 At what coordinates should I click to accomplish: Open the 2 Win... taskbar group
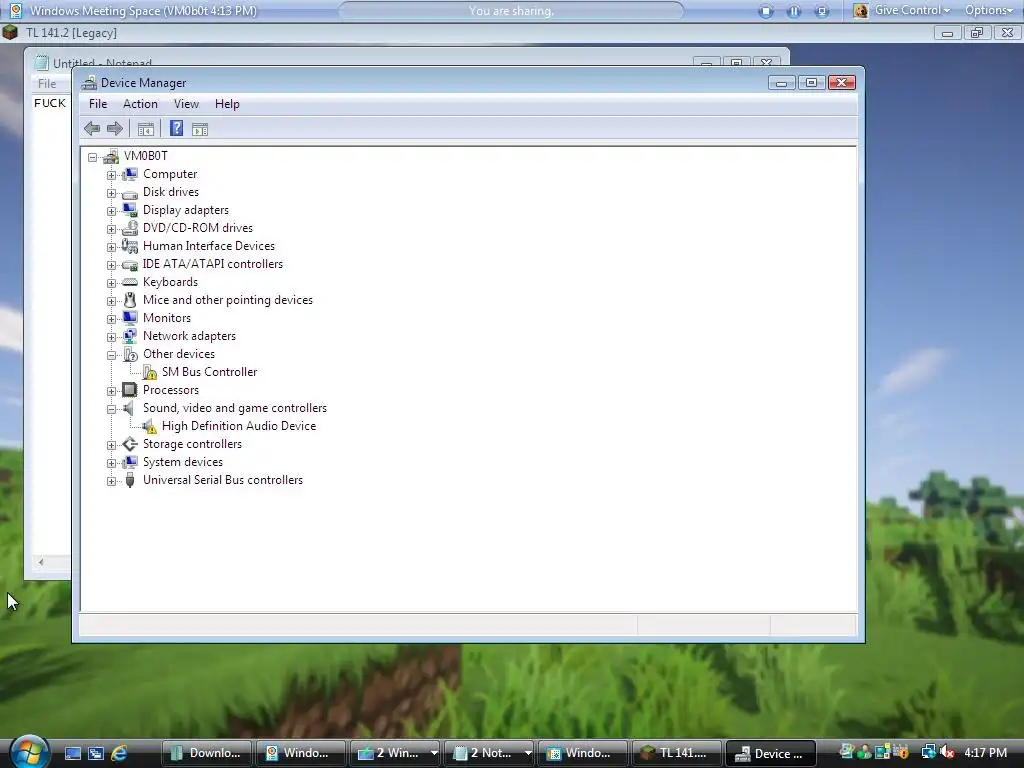click(395, 753)
